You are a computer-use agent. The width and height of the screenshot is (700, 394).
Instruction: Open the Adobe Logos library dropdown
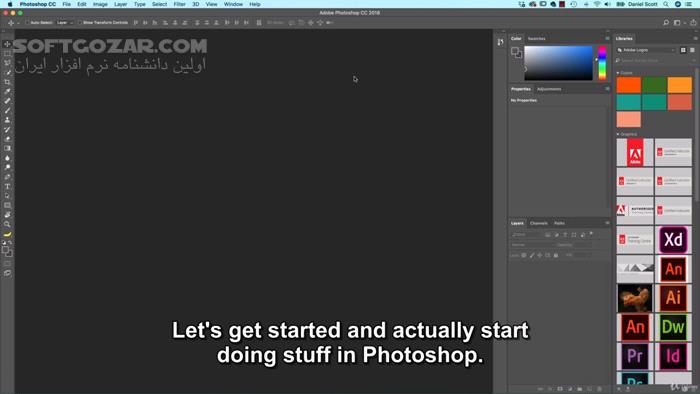point(646,50)
